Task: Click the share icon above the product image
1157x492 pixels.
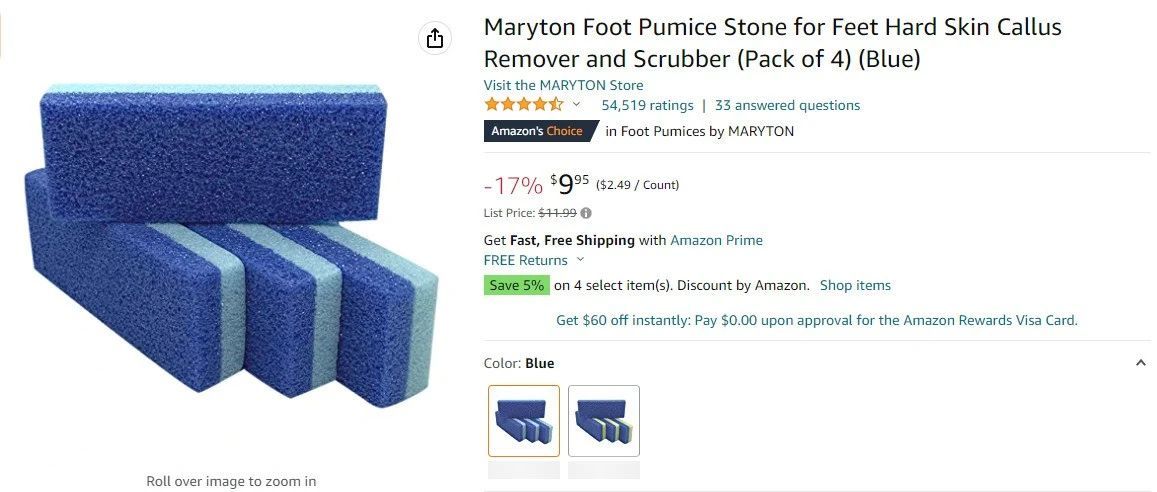Action: [434, 38]
